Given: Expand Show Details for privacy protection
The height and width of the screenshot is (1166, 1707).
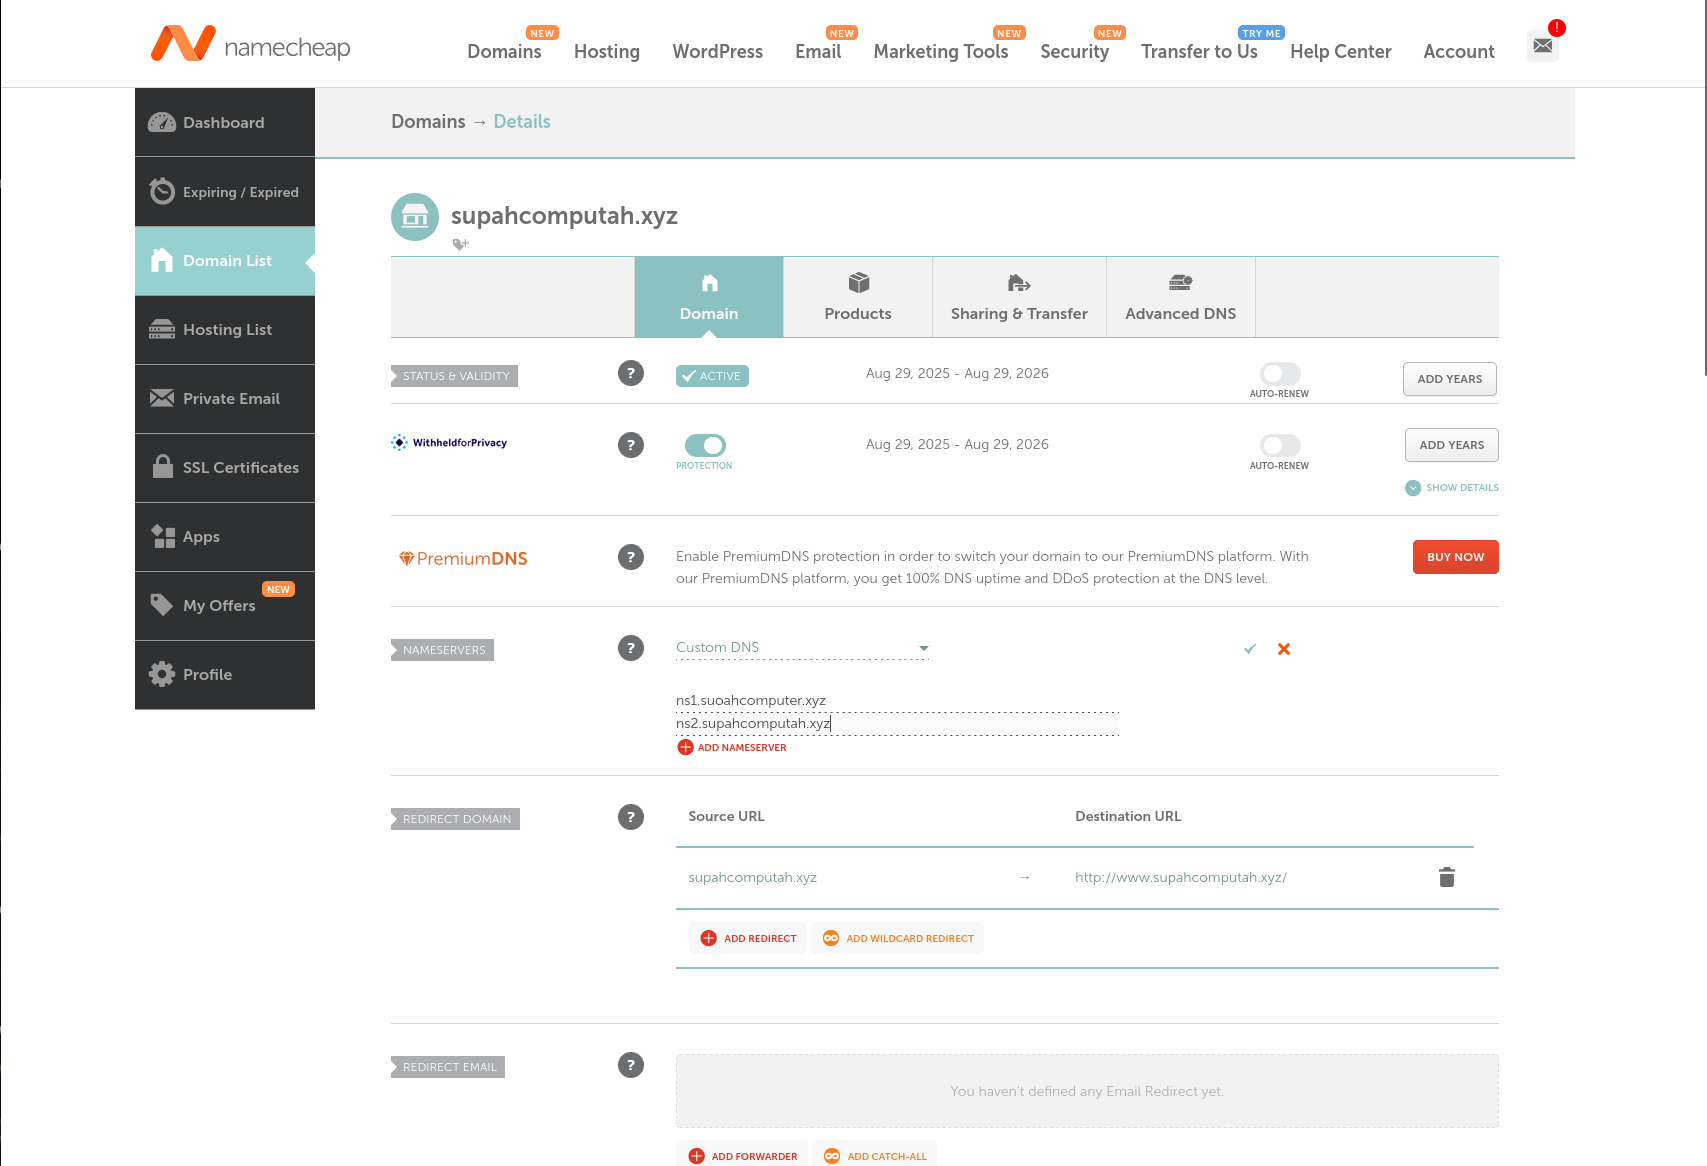Looking at the screenshot, I should pyautogui.click(x=1452, y=488).
